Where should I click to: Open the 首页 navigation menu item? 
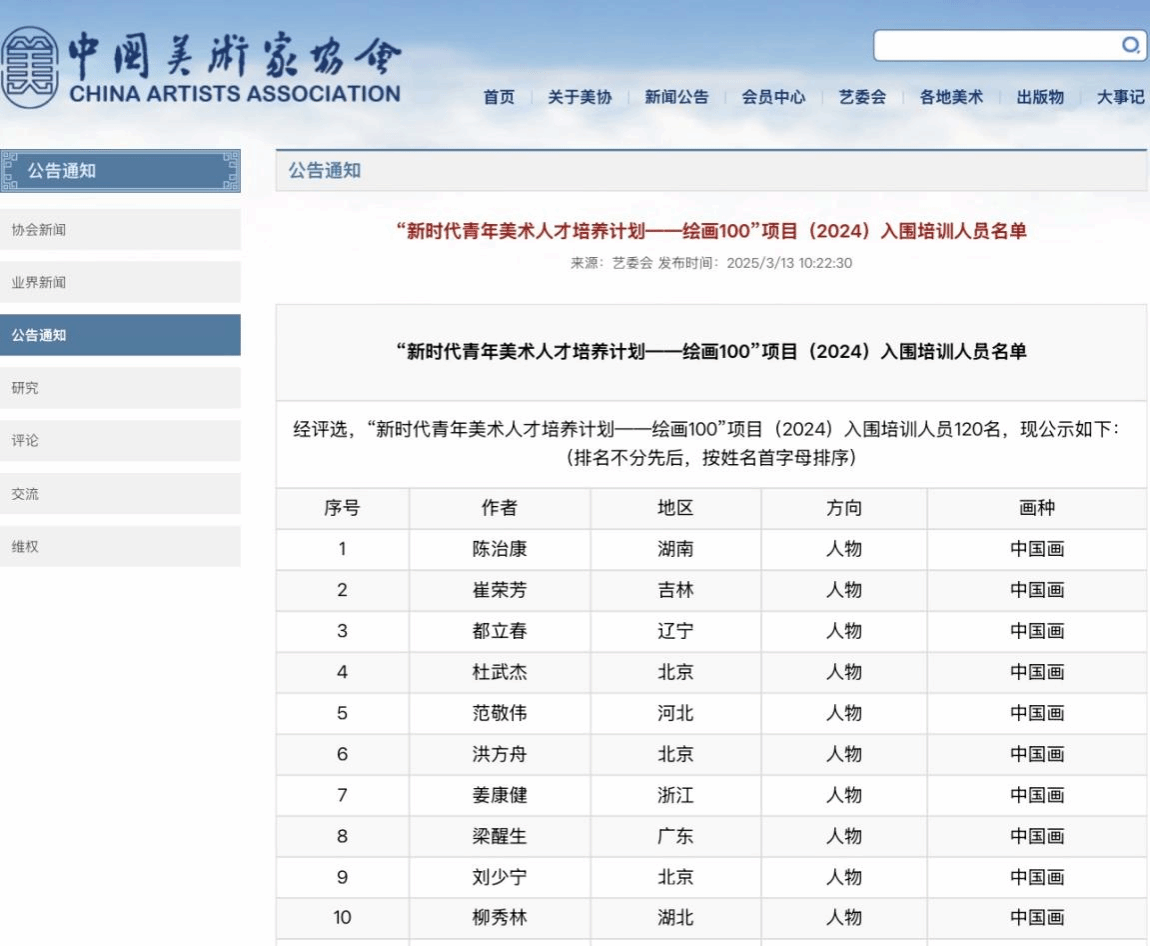(499, 97)
